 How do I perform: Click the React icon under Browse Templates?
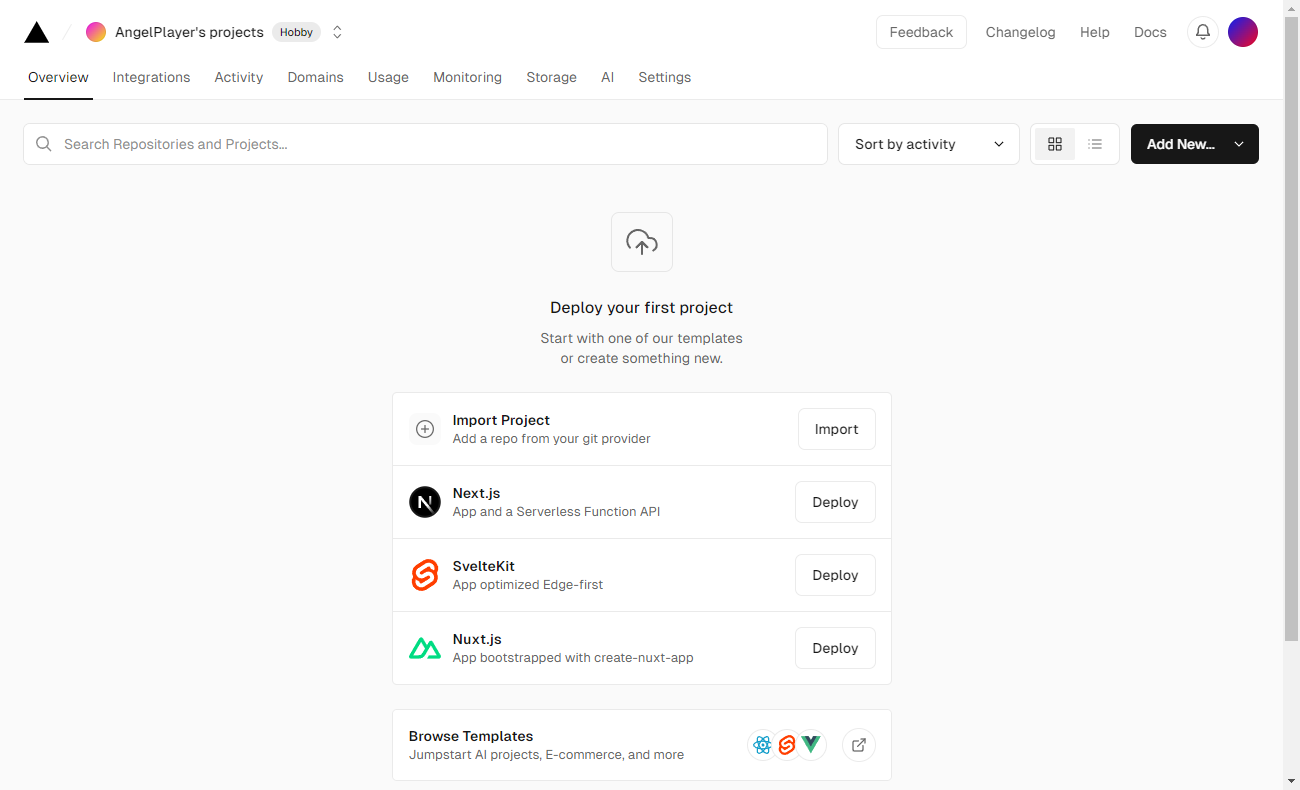point(762,745)
